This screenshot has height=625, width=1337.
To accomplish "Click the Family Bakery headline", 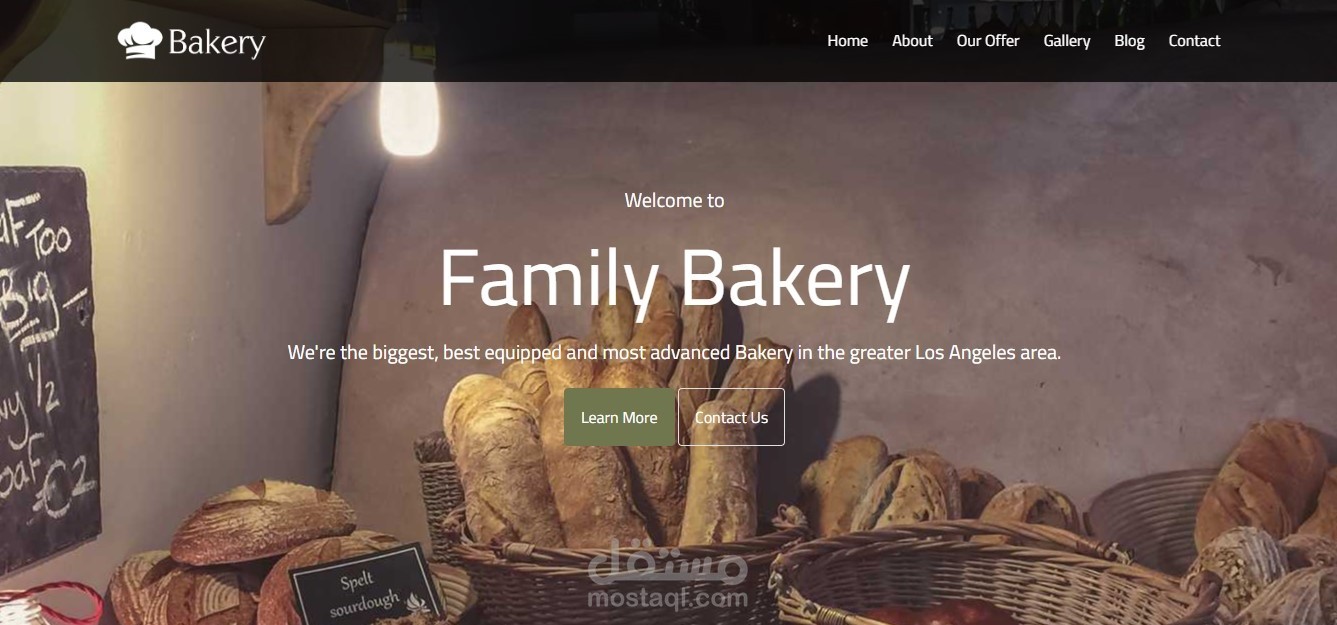I will pyautogui.click(x=674, y=279).
